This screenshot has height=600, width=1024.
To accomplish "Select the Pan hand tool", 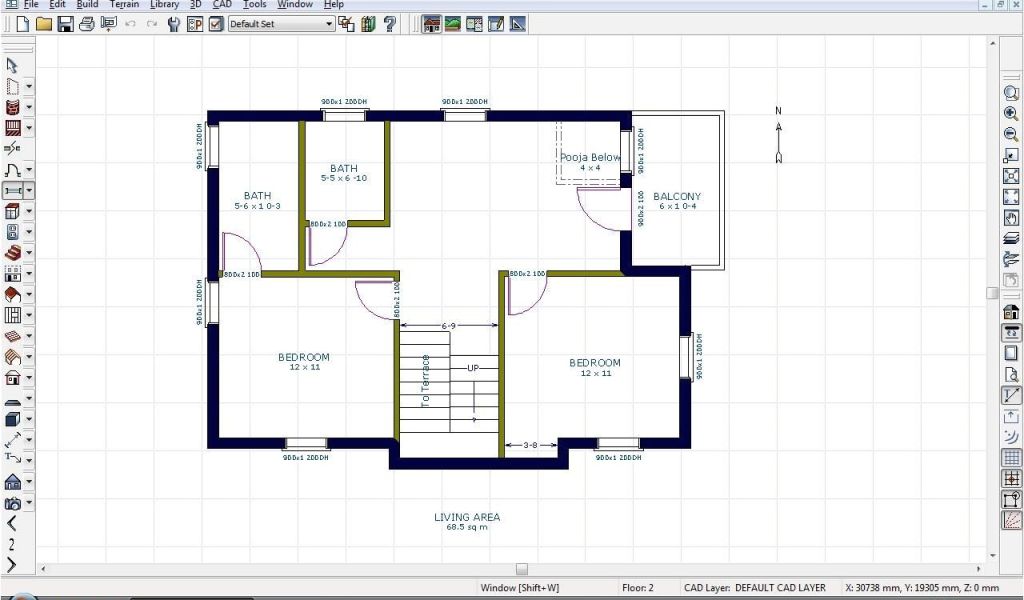I will pos(1011,218).
